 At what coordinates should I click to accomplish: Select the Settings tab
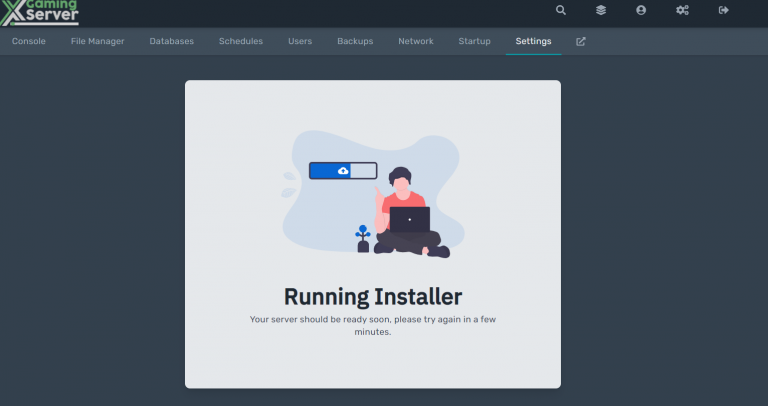(x=533, y=42)
